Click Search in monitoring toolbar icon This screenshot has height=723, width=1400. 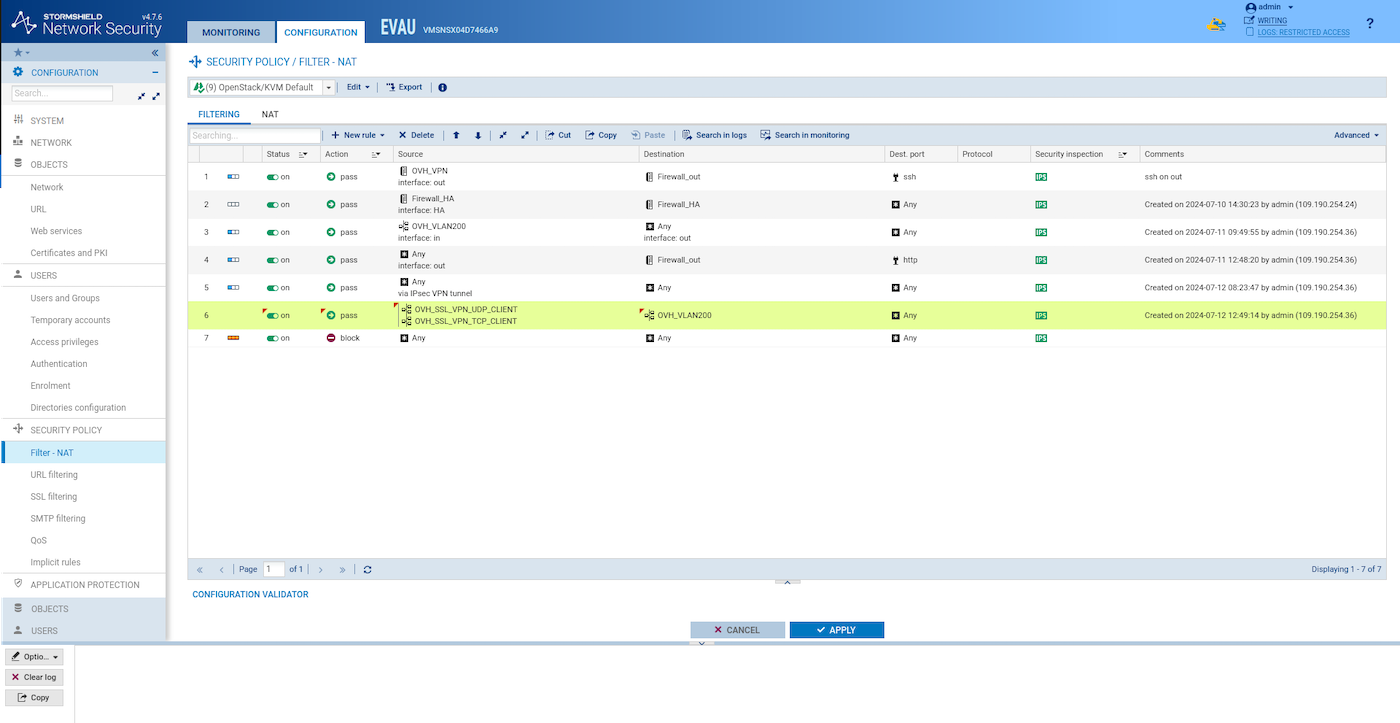pyautogui.click(x=805, y=135)
